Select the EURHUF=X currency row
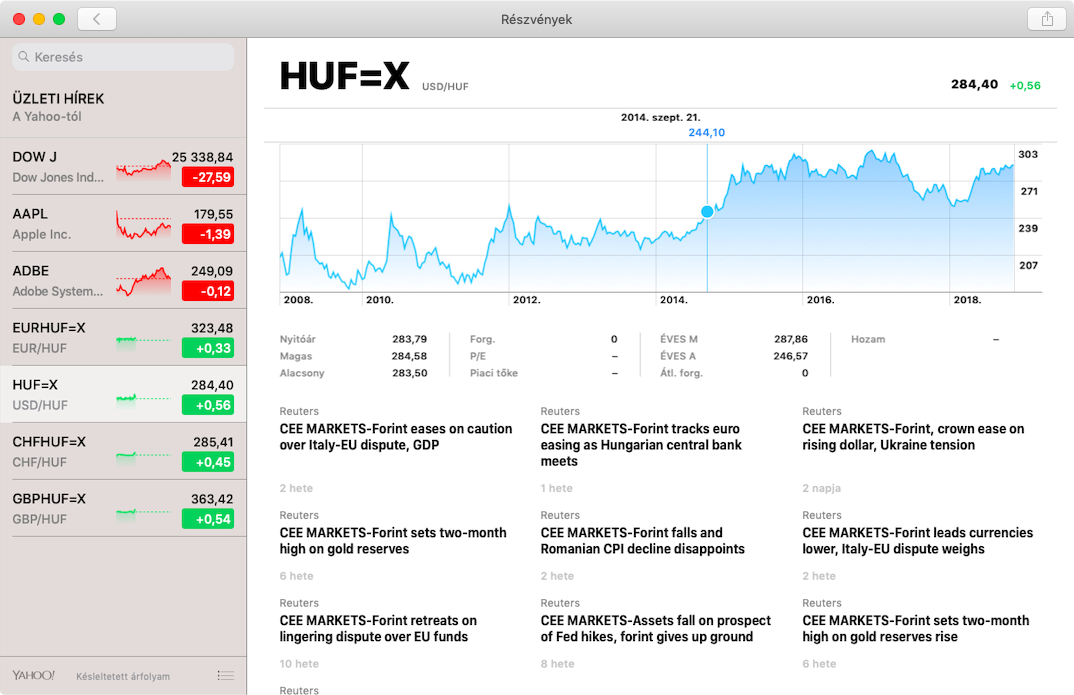1074x695 pixels. (x=123, y=337)
